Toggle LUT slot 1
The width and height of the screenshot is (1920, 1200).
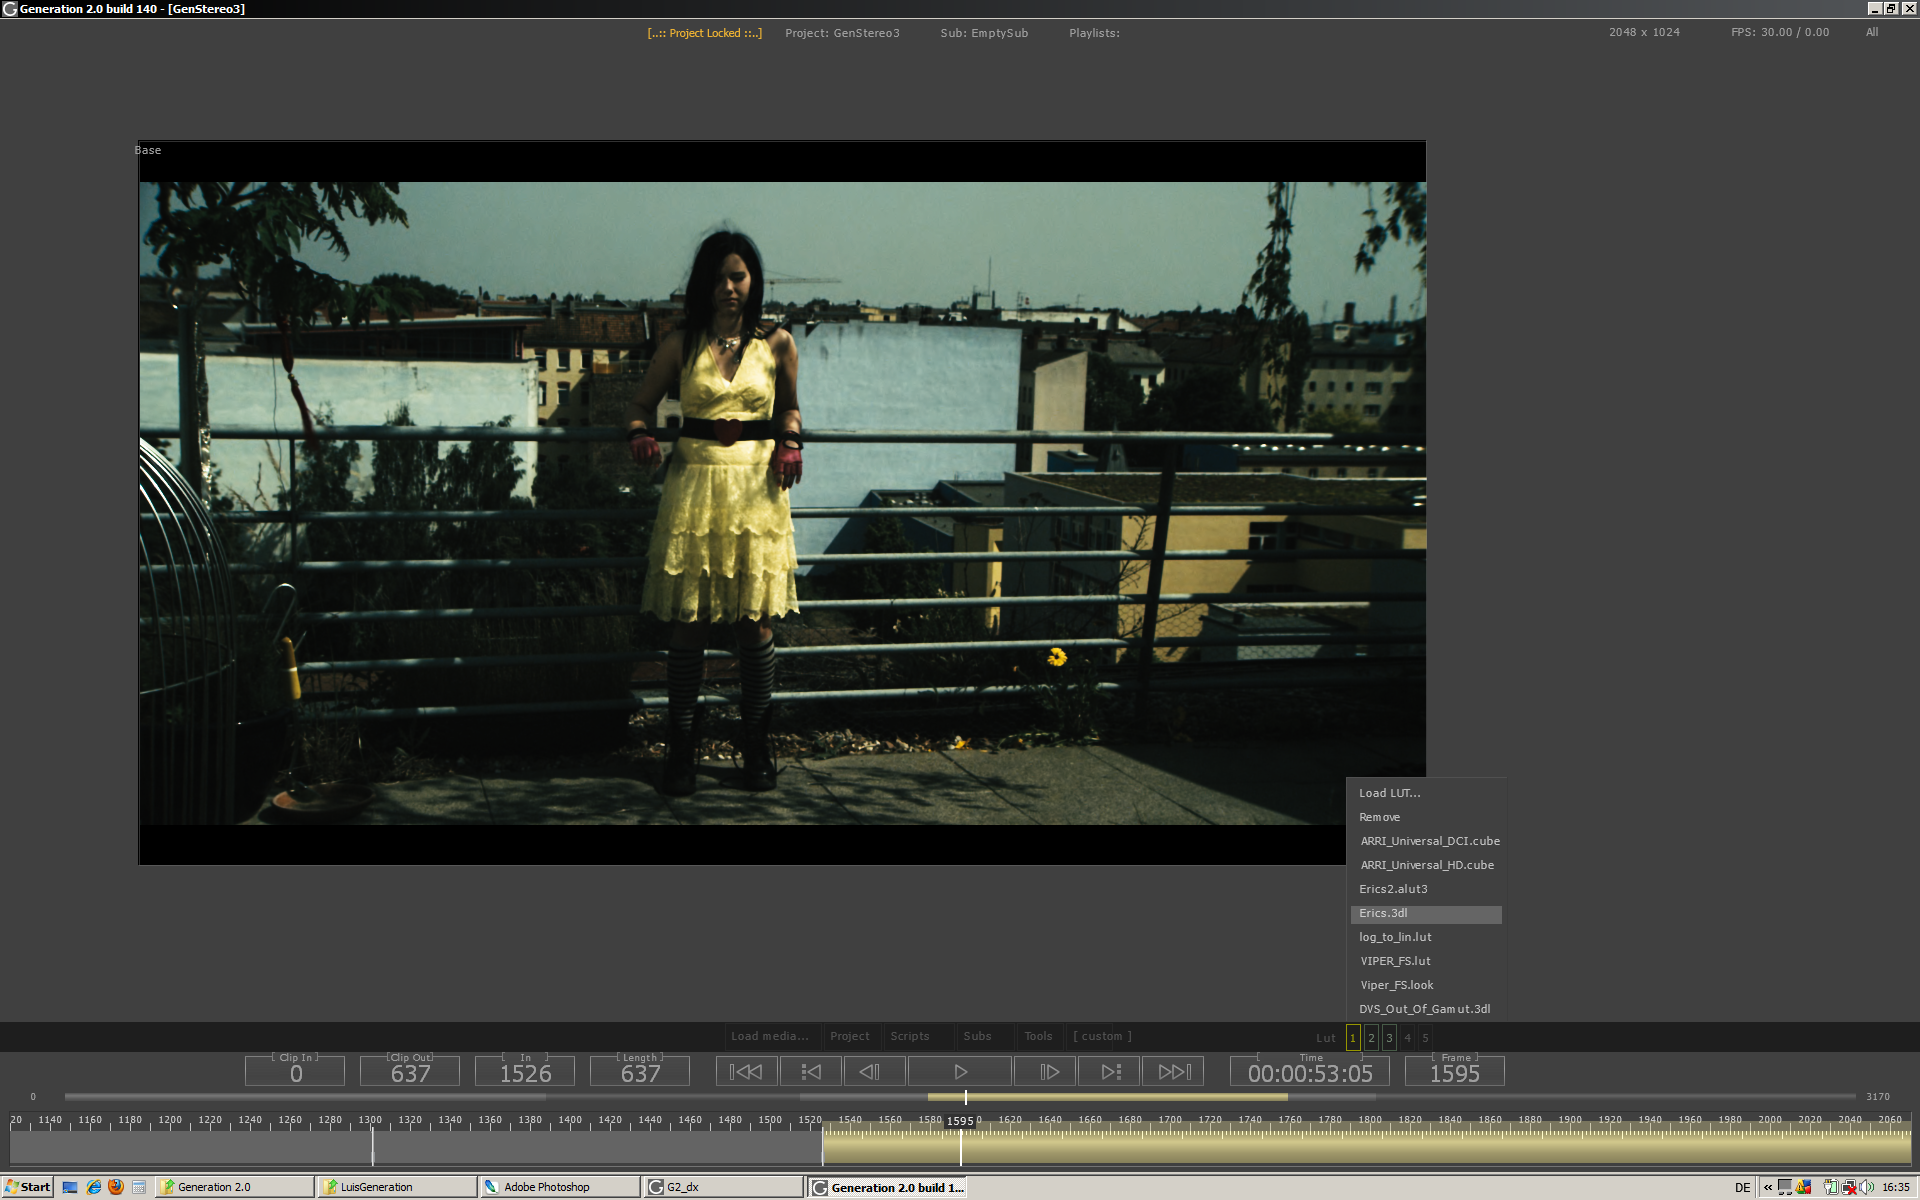[x=1353, y=1038]
